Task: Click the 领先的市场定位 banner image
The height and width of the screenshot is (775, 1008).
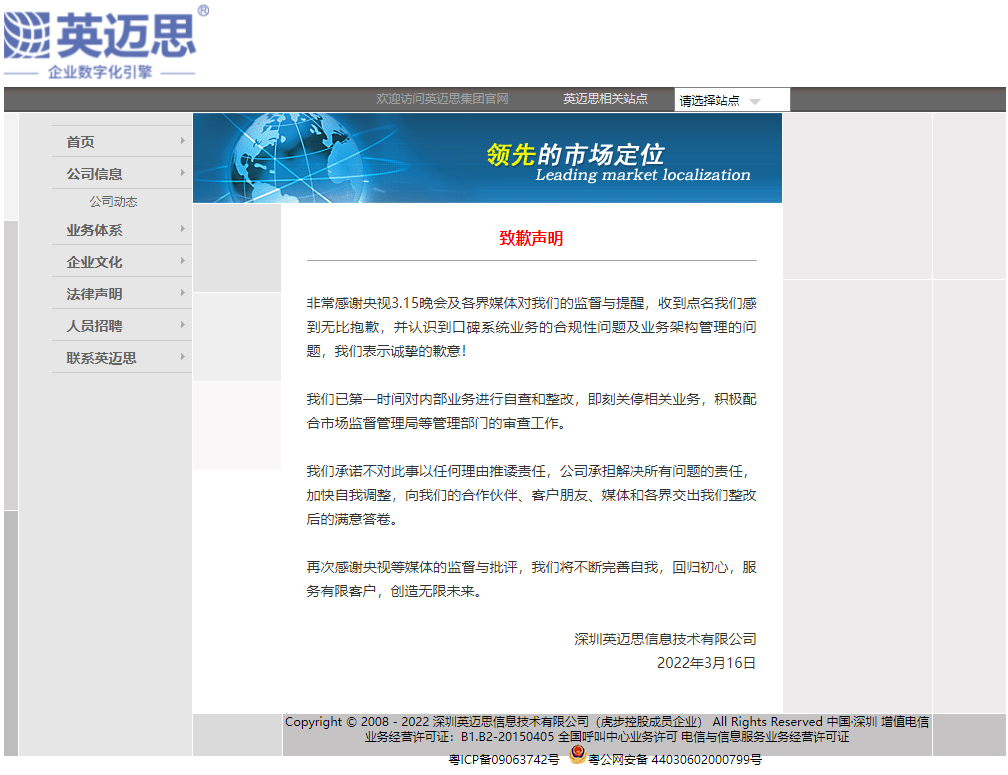Action: 487,158
